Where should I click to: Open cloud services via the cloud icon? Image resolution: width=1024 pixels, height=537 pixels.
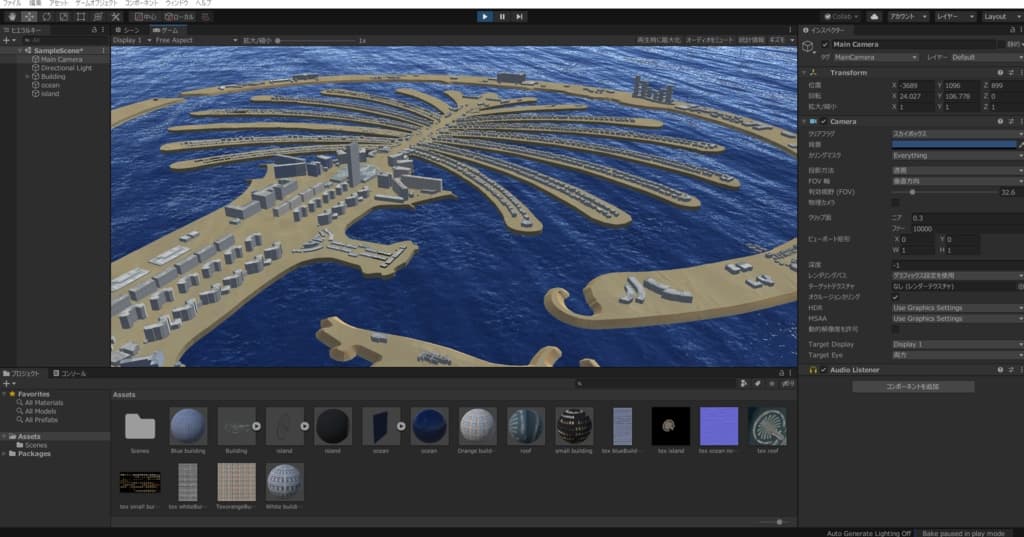click(x=874, y=17)
